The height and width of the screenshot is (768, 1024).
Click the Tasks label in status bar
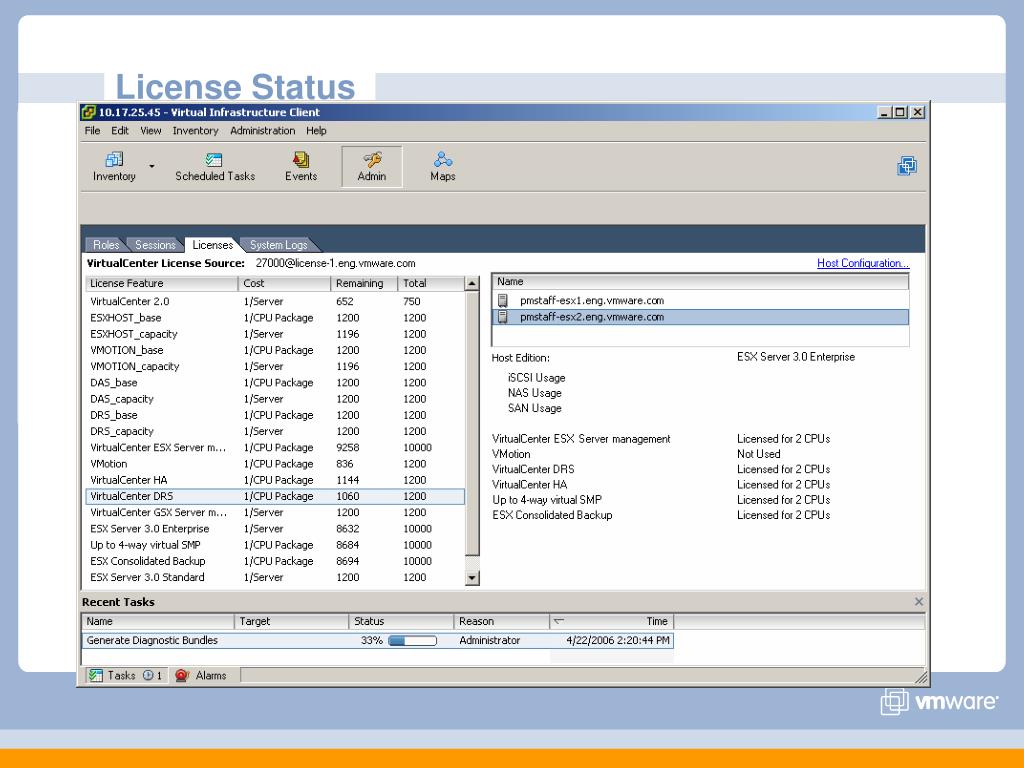point(121,675)
